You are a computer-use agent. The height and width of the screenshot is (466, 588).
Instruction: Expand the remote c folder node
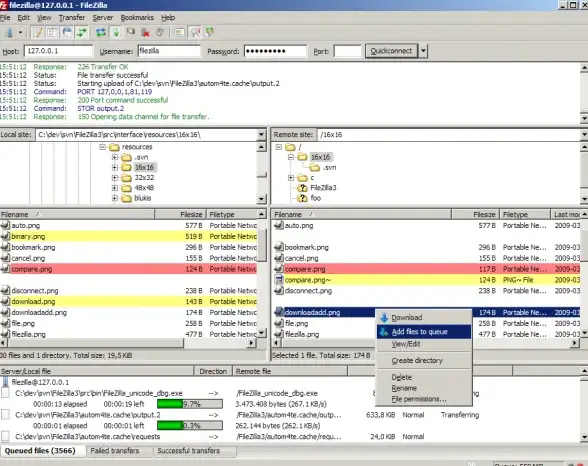[x=291, y=178]
